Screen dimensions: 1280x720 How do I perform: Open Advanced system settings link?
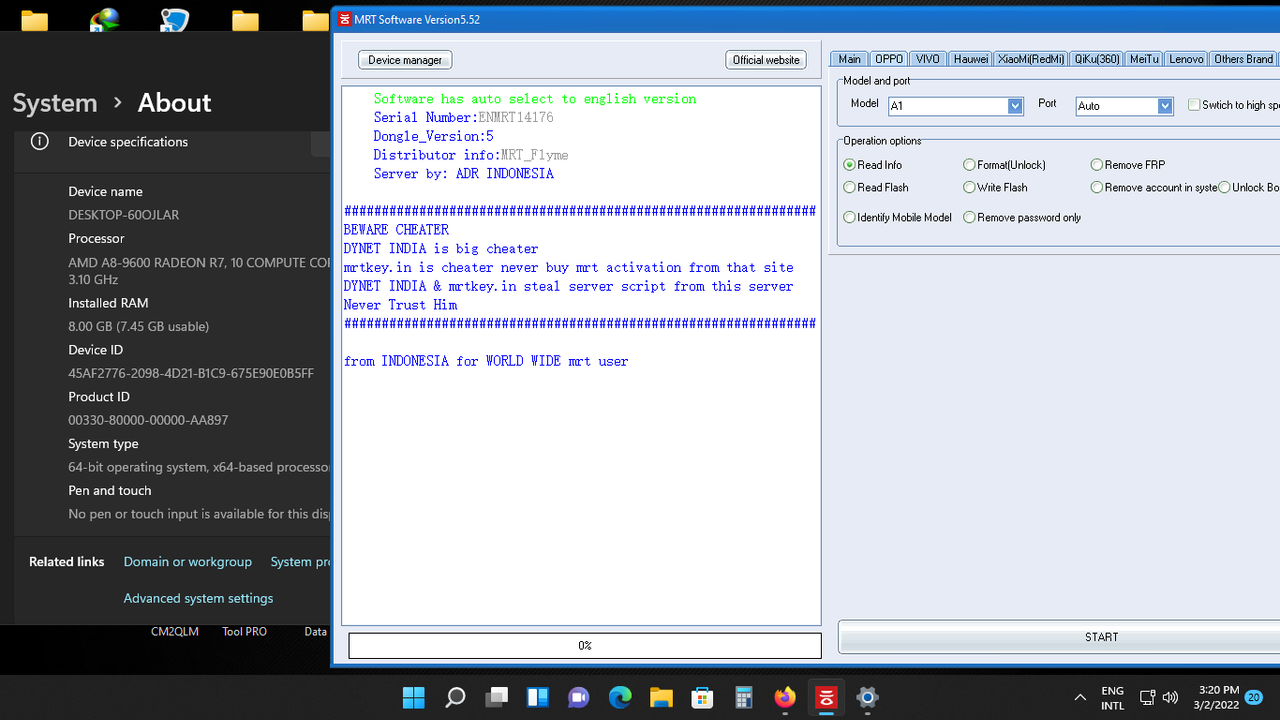198,598
